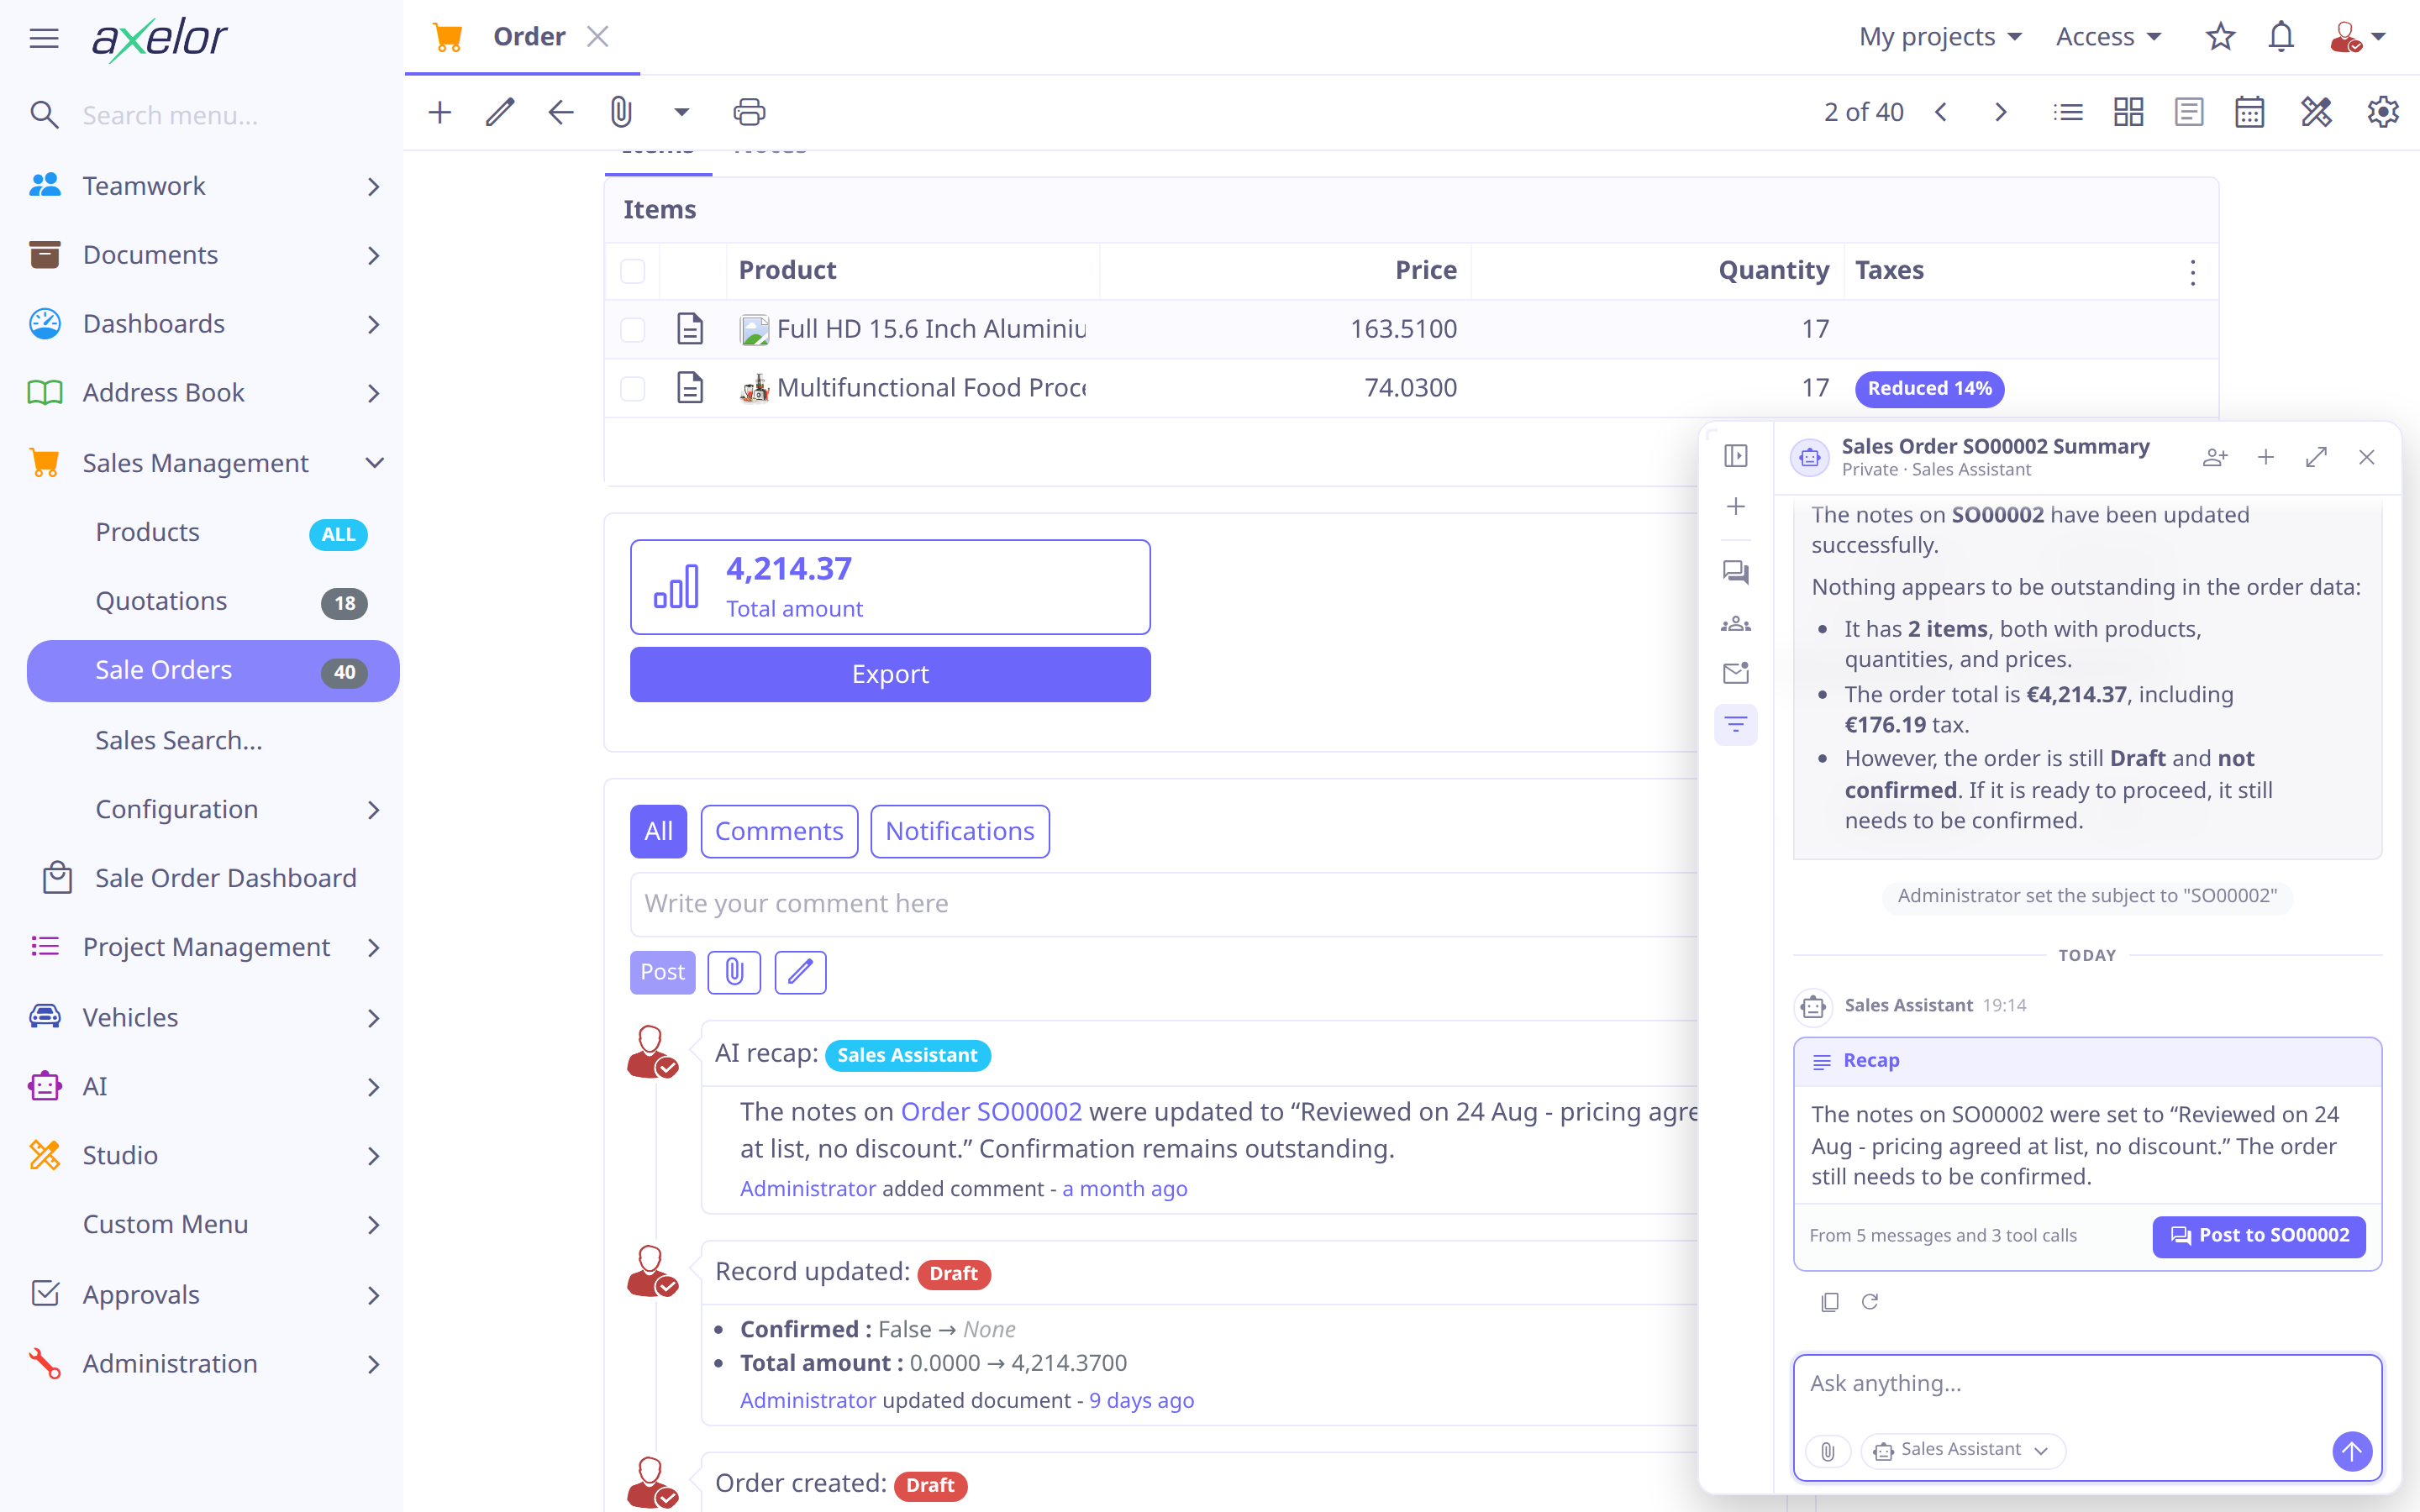This screenshot has height=1512, width=2420.
Task: Open the Order SO00002 link in recap
Action: pos(991,1112)
